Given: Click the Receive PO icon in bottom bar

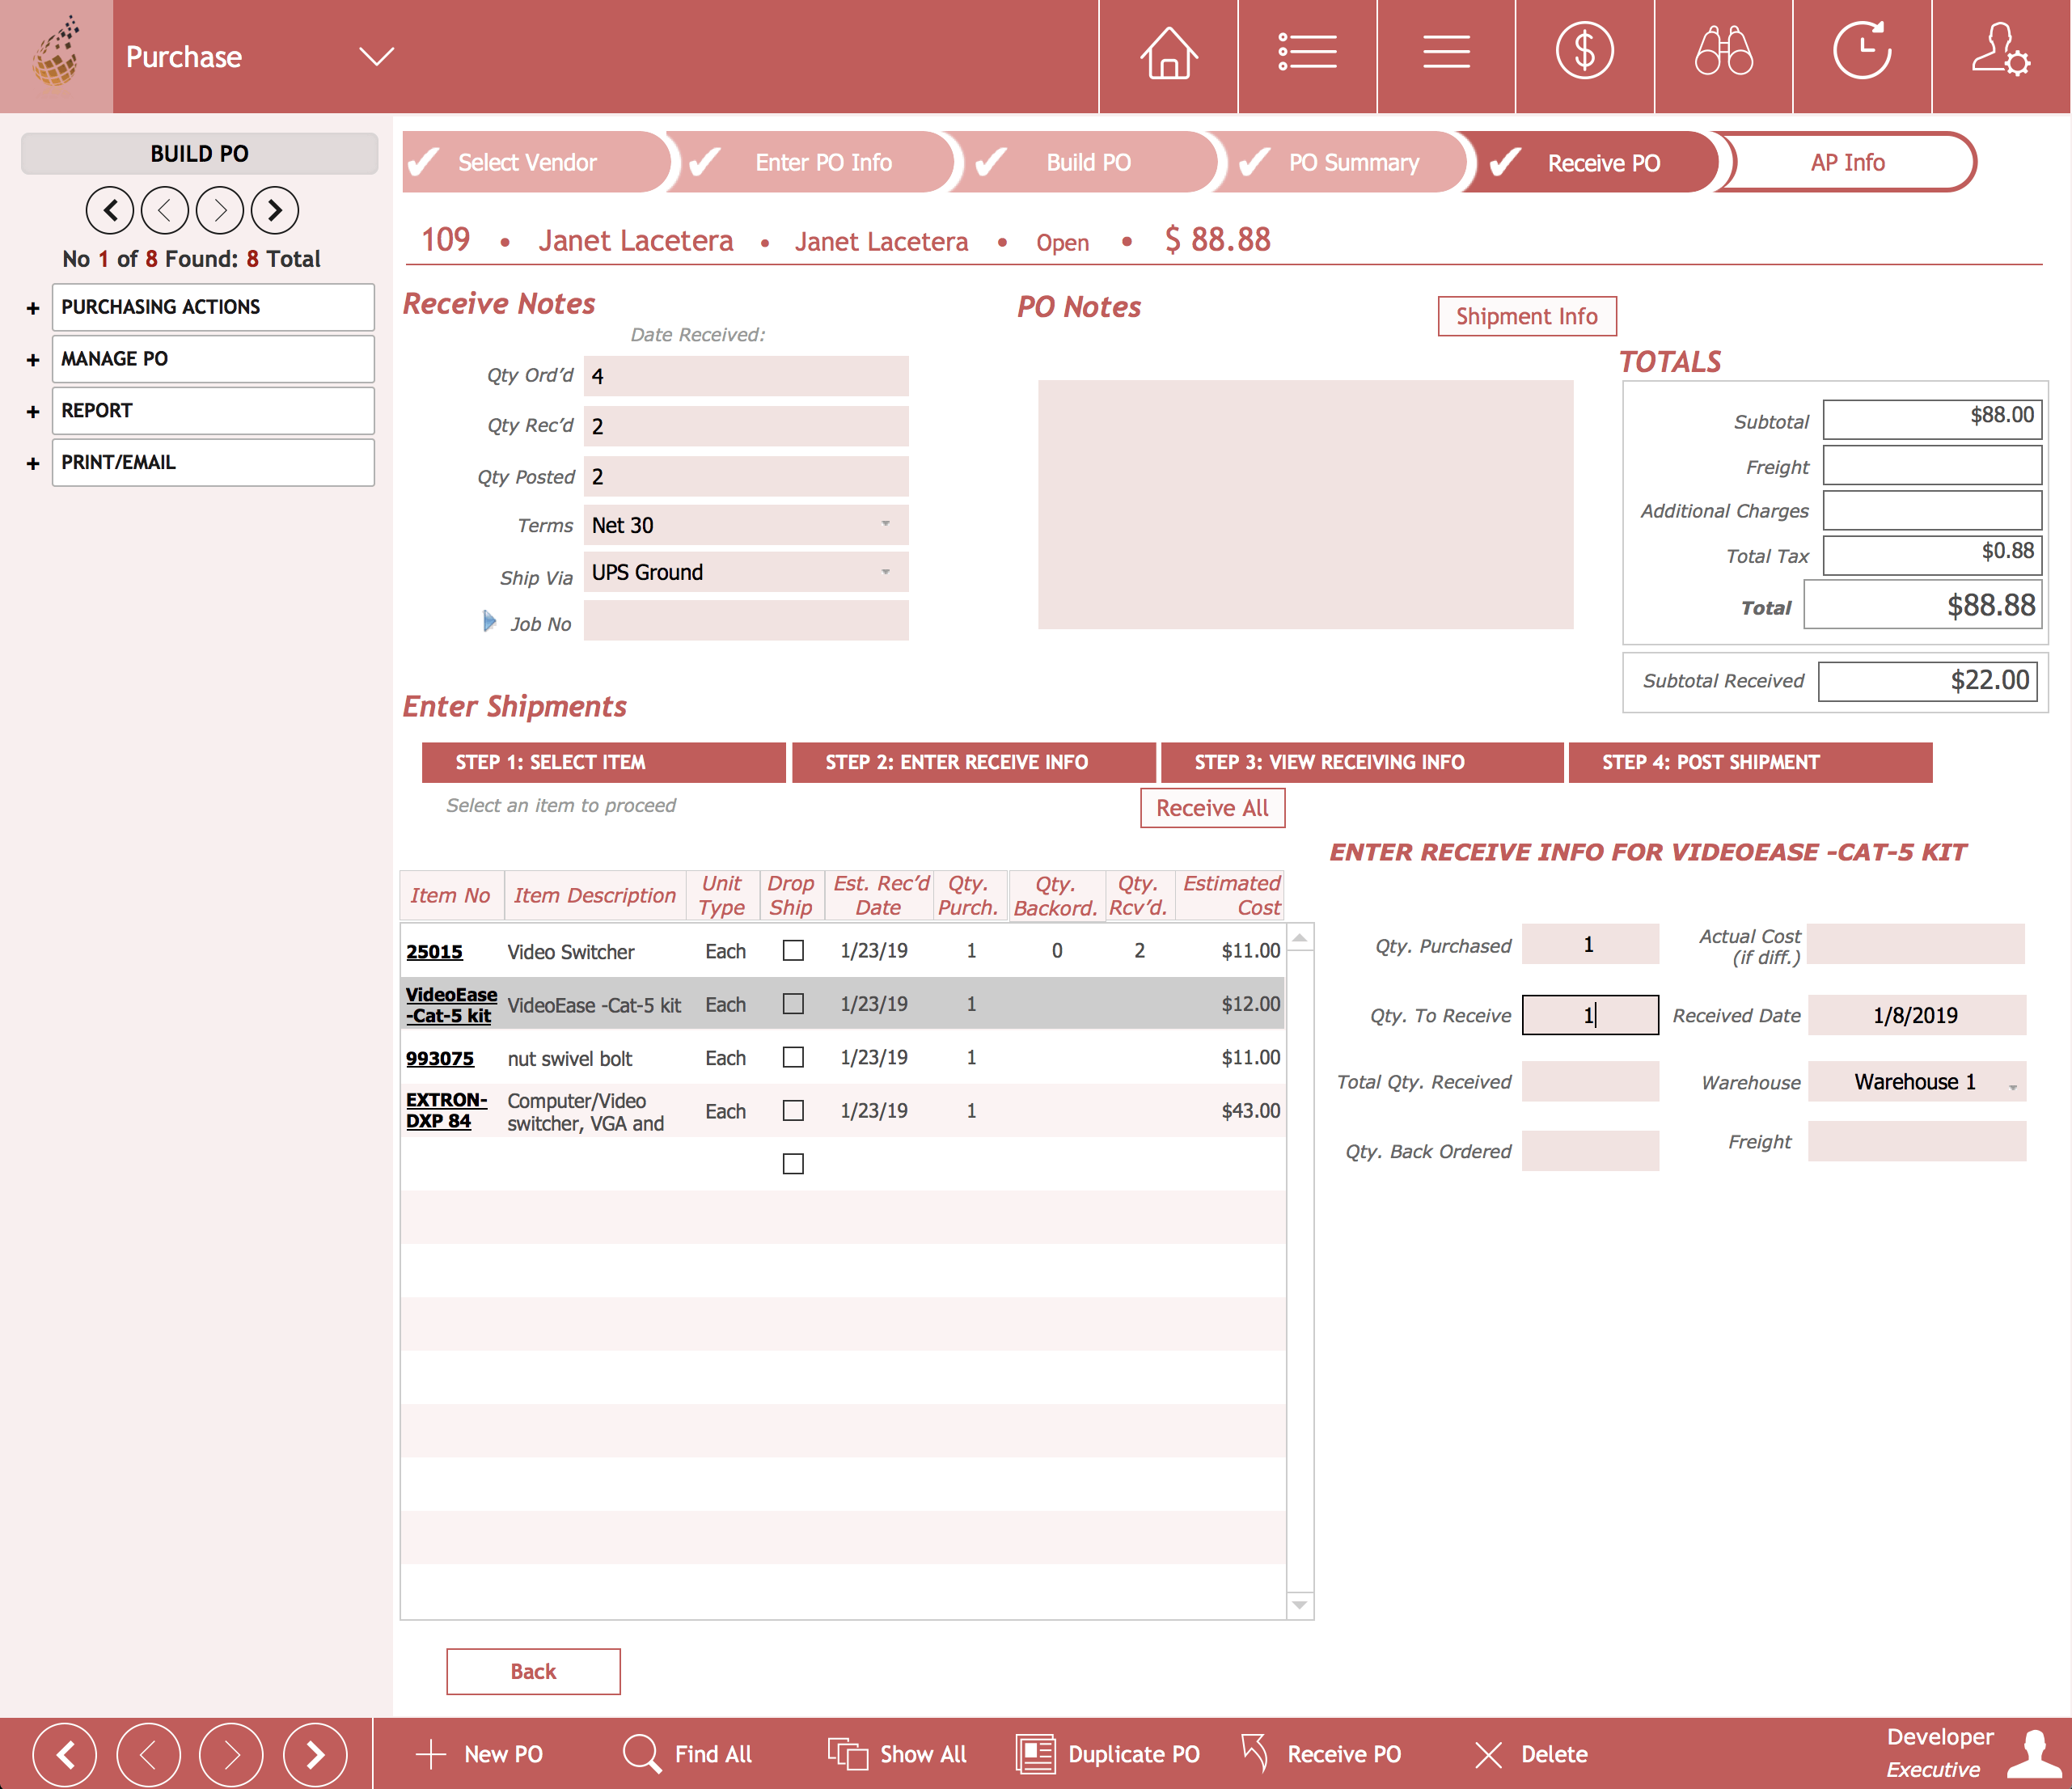Looking at the screenshot, I should (1255, 1753).
